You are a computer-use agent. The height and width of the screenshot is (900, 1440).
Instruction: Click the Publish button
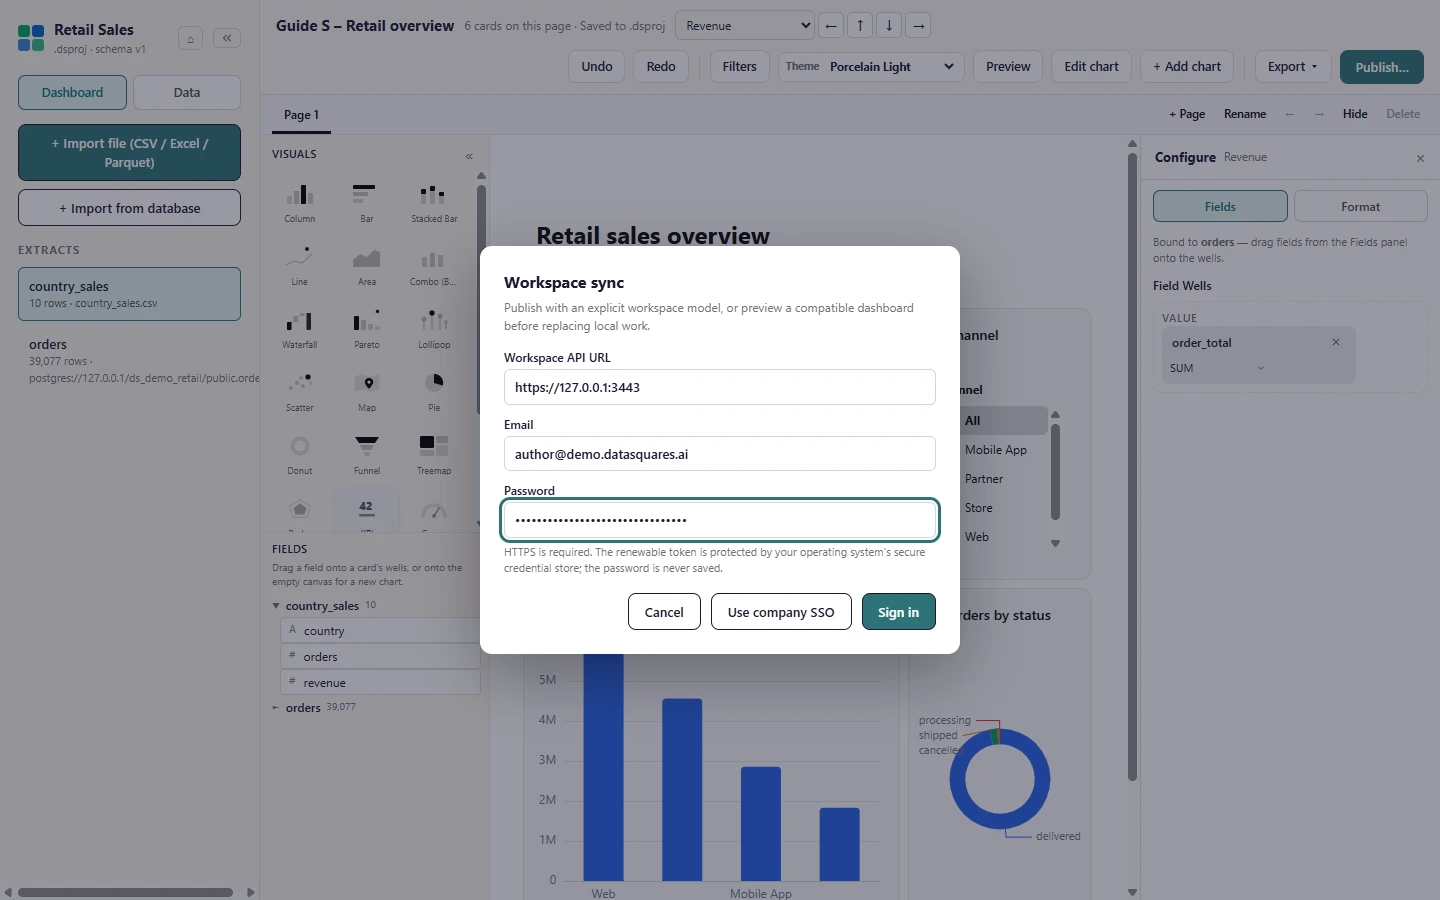click(x=1382, y=67)
